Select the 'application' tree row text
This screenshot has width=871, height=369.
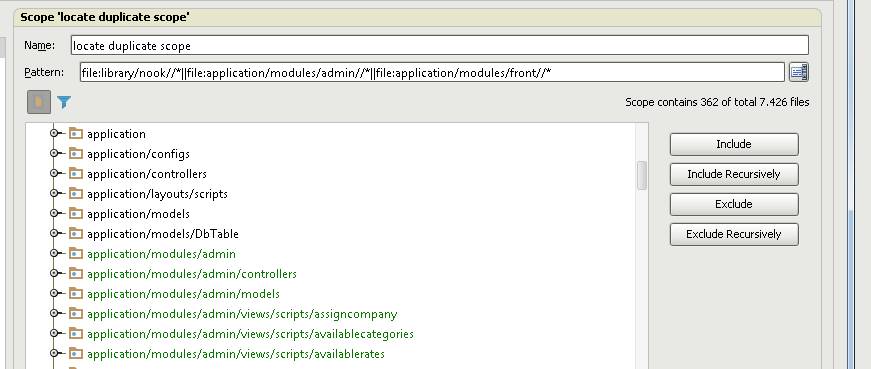point(116,134)
